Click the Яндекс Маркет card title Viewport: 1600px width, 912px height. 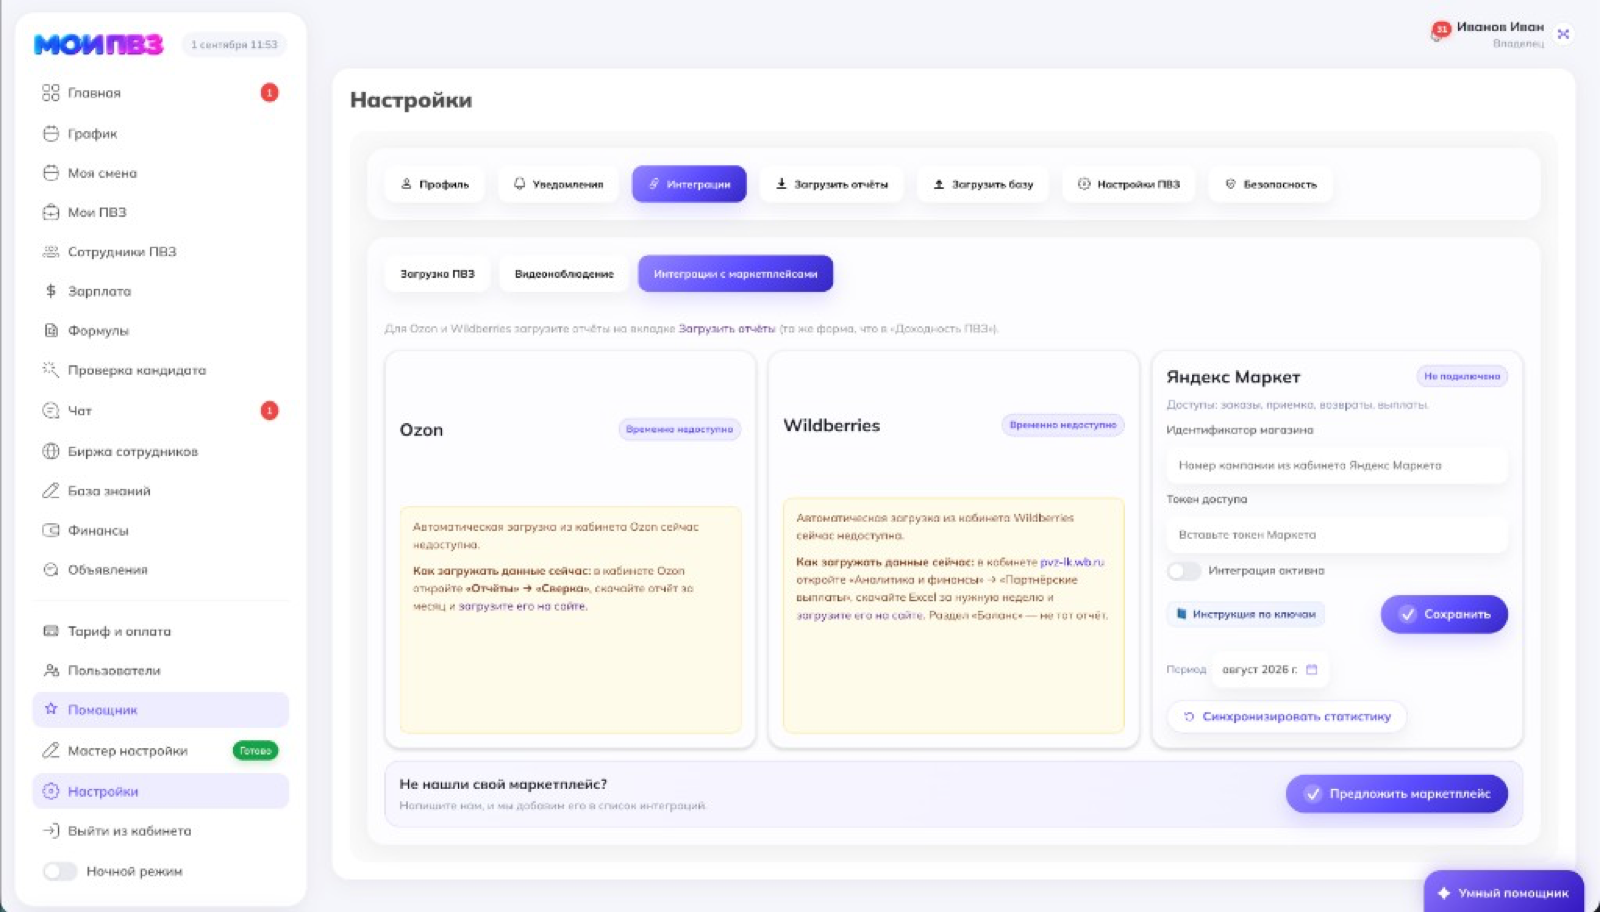pos(1233,377)
